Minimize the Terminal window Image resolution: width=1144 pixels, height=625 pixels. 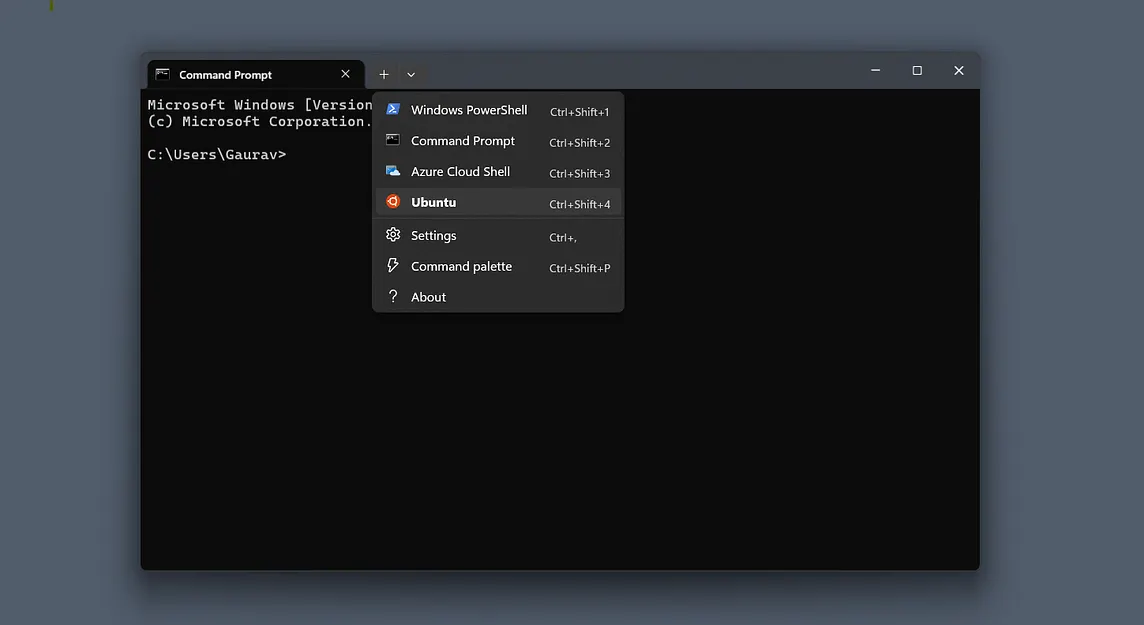pos(876,71)
